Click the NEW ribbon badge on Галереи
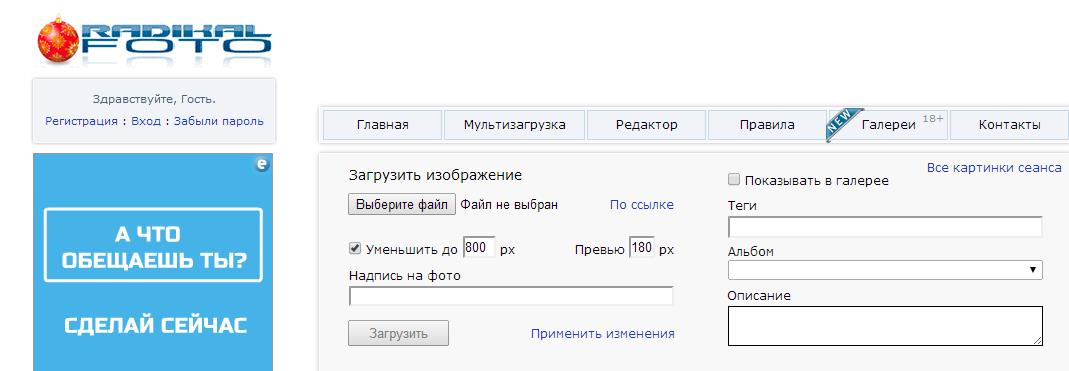Viewport: 1069px width, 371px height. (x=844, y=125)
